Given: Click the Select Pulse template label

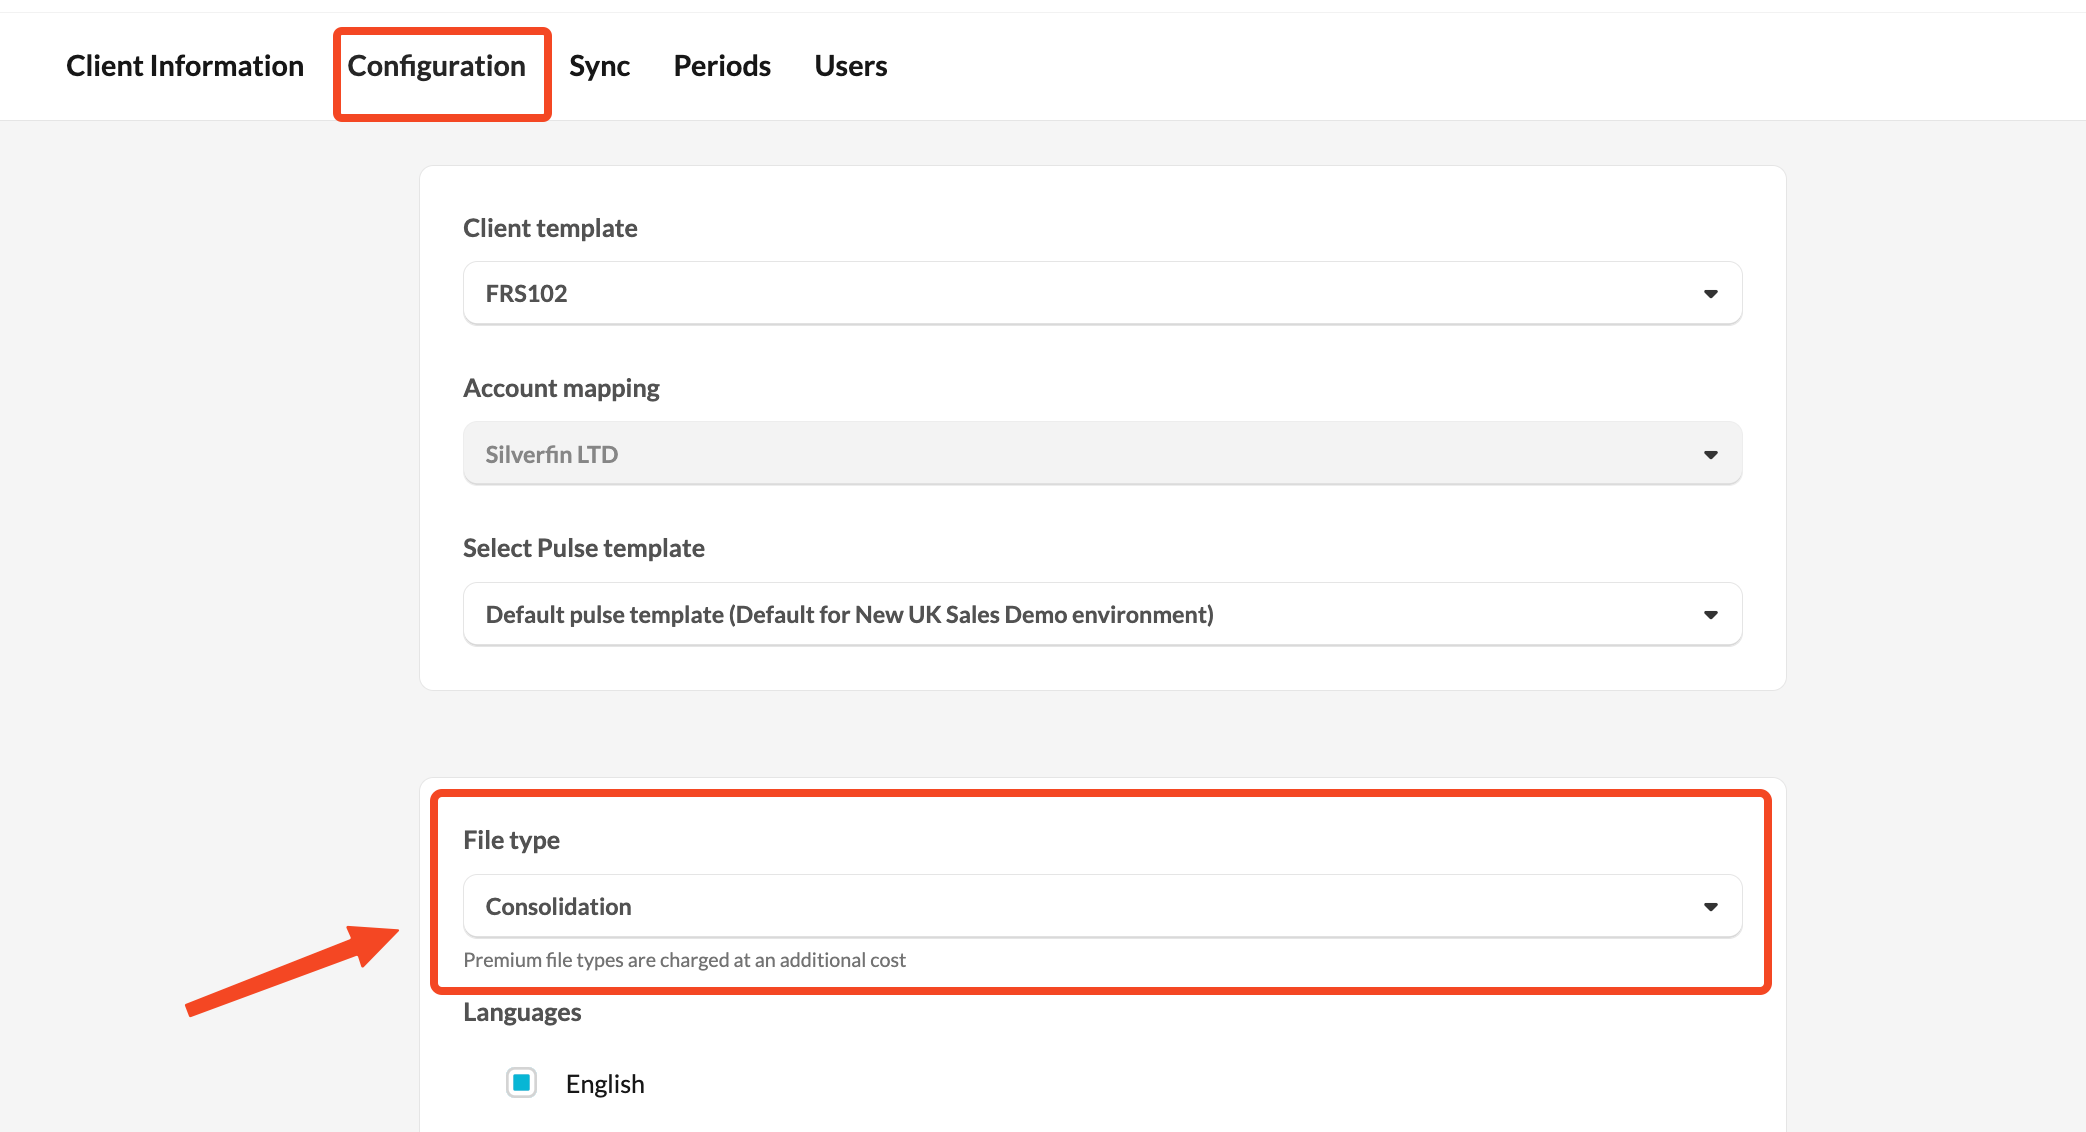Looking at the screenshot, I should pos(584,548).
